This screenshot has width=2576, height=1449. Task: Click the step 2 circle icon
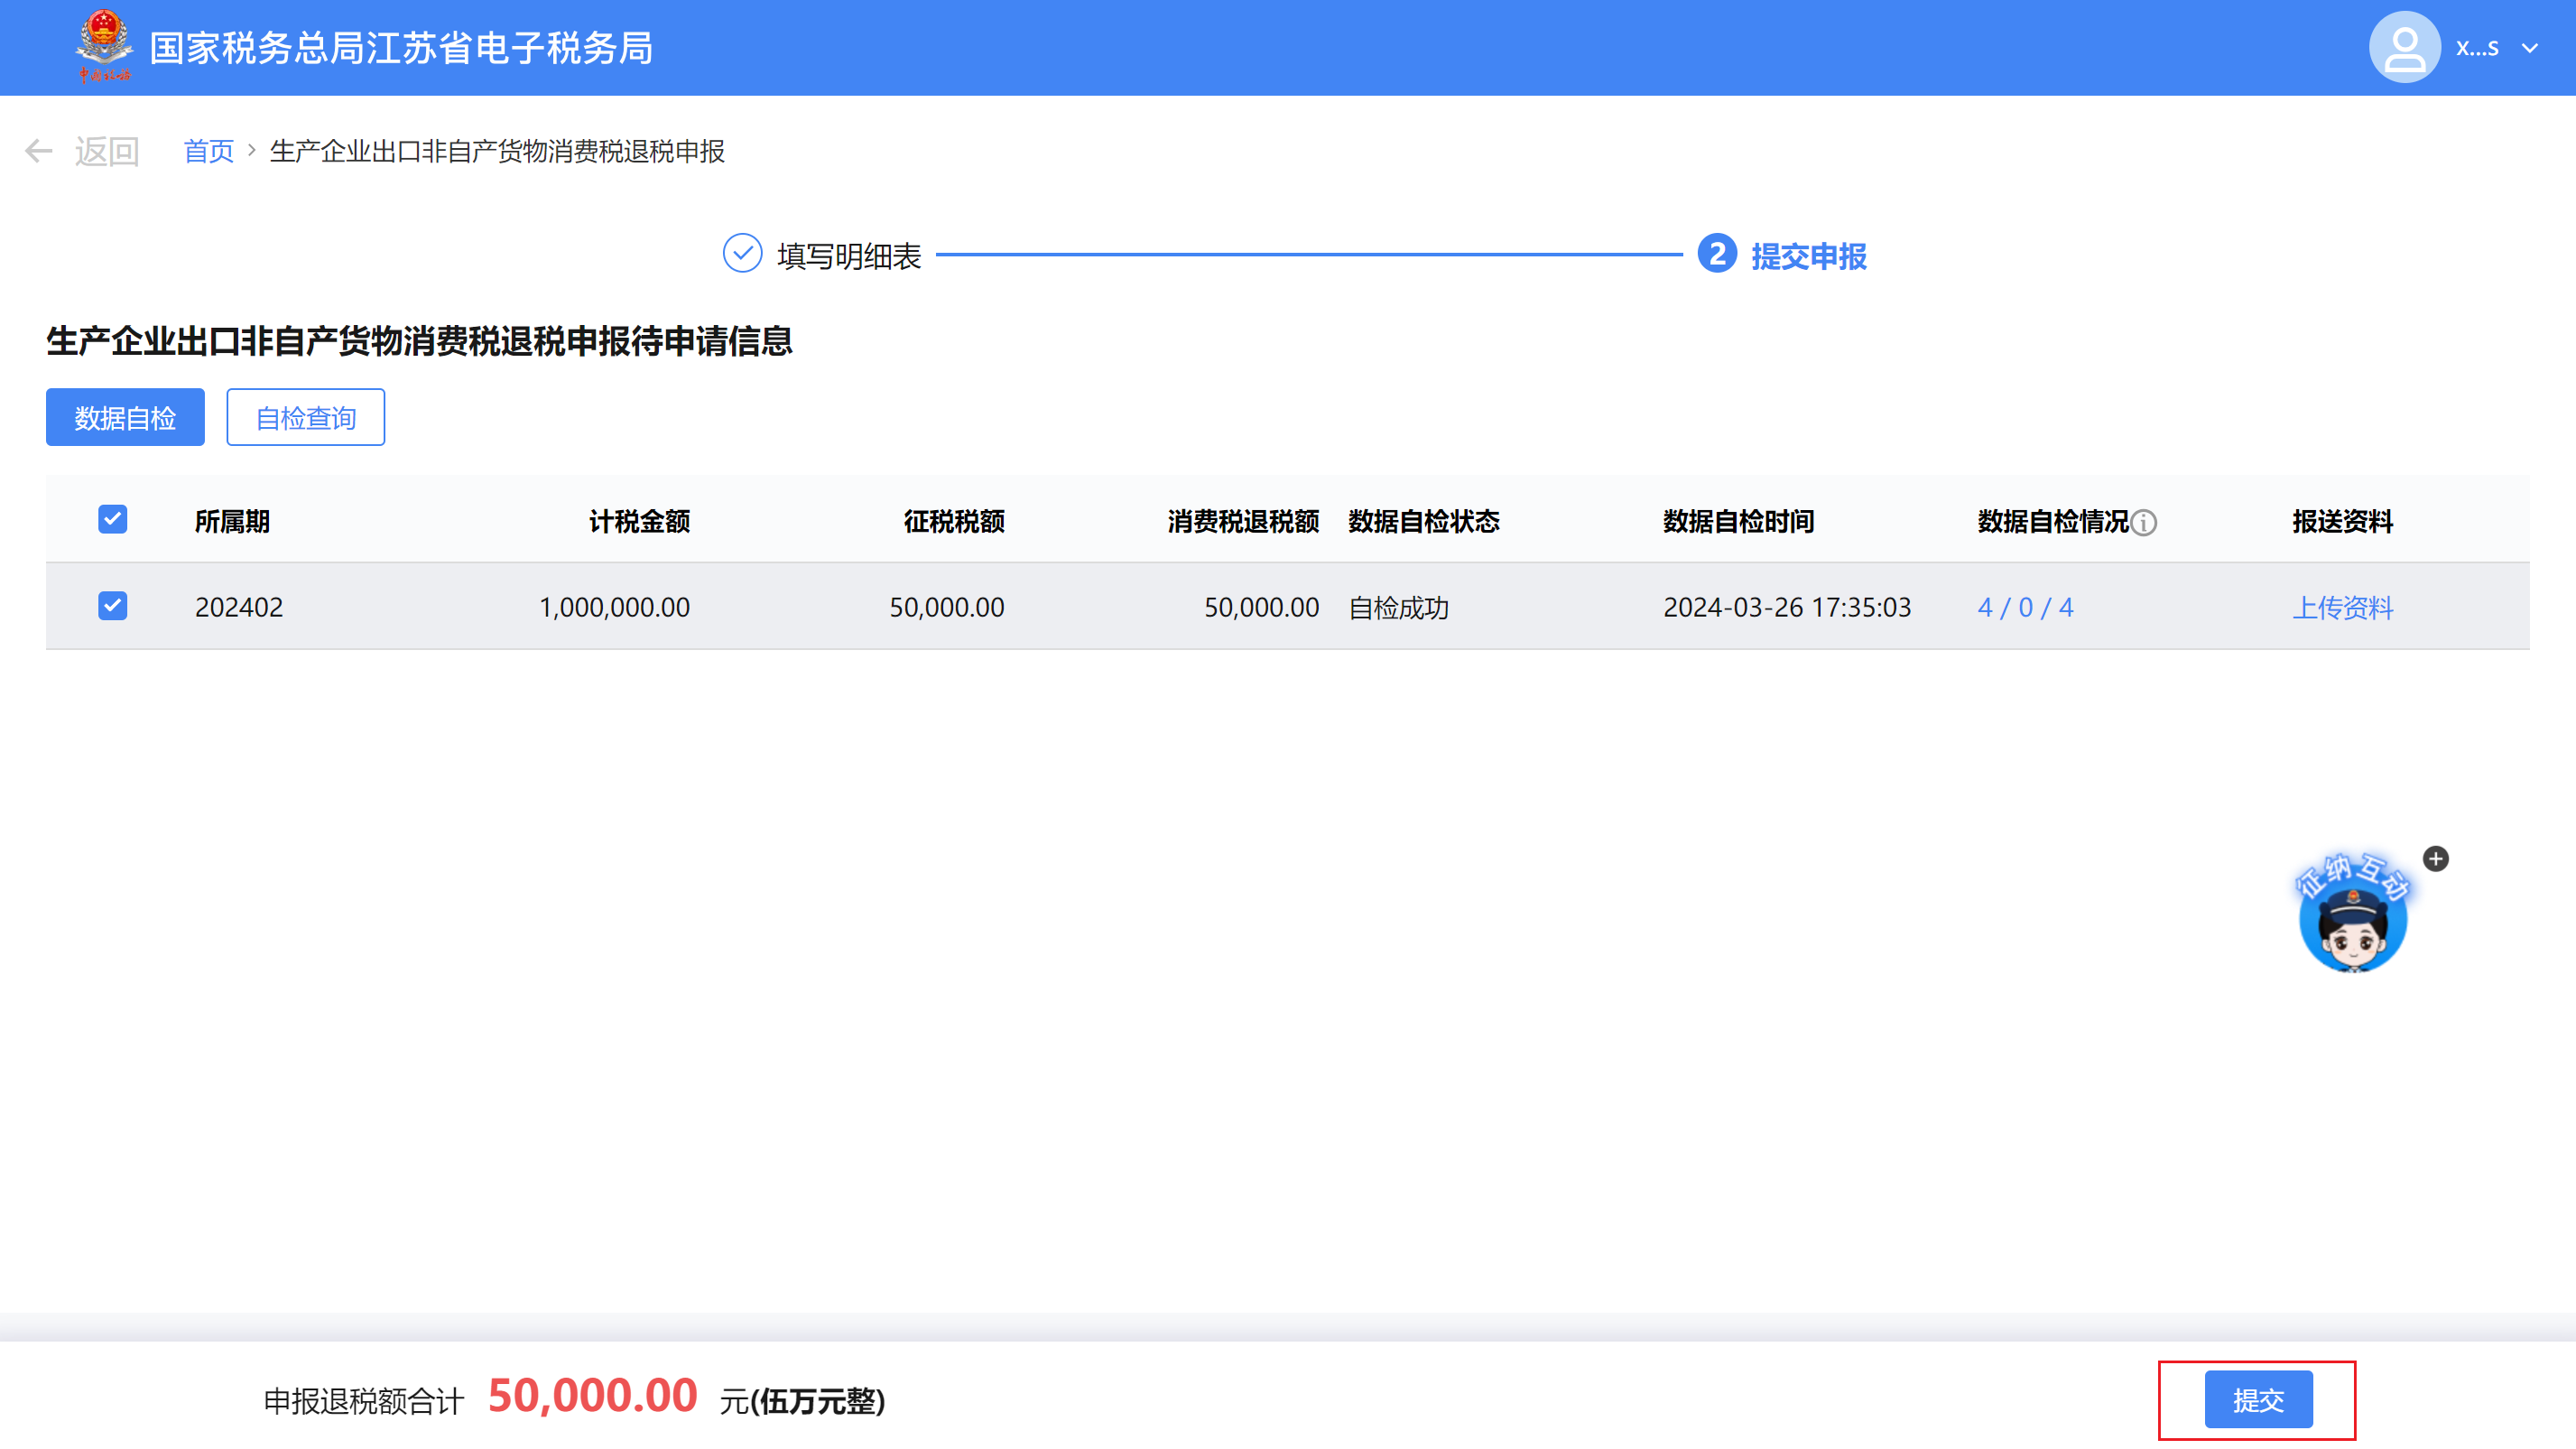pos(1717,254)
